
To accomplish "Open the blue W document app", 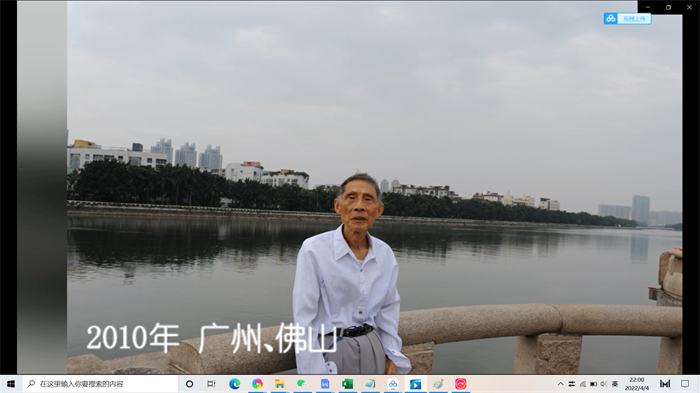I will tap(325, 384).
